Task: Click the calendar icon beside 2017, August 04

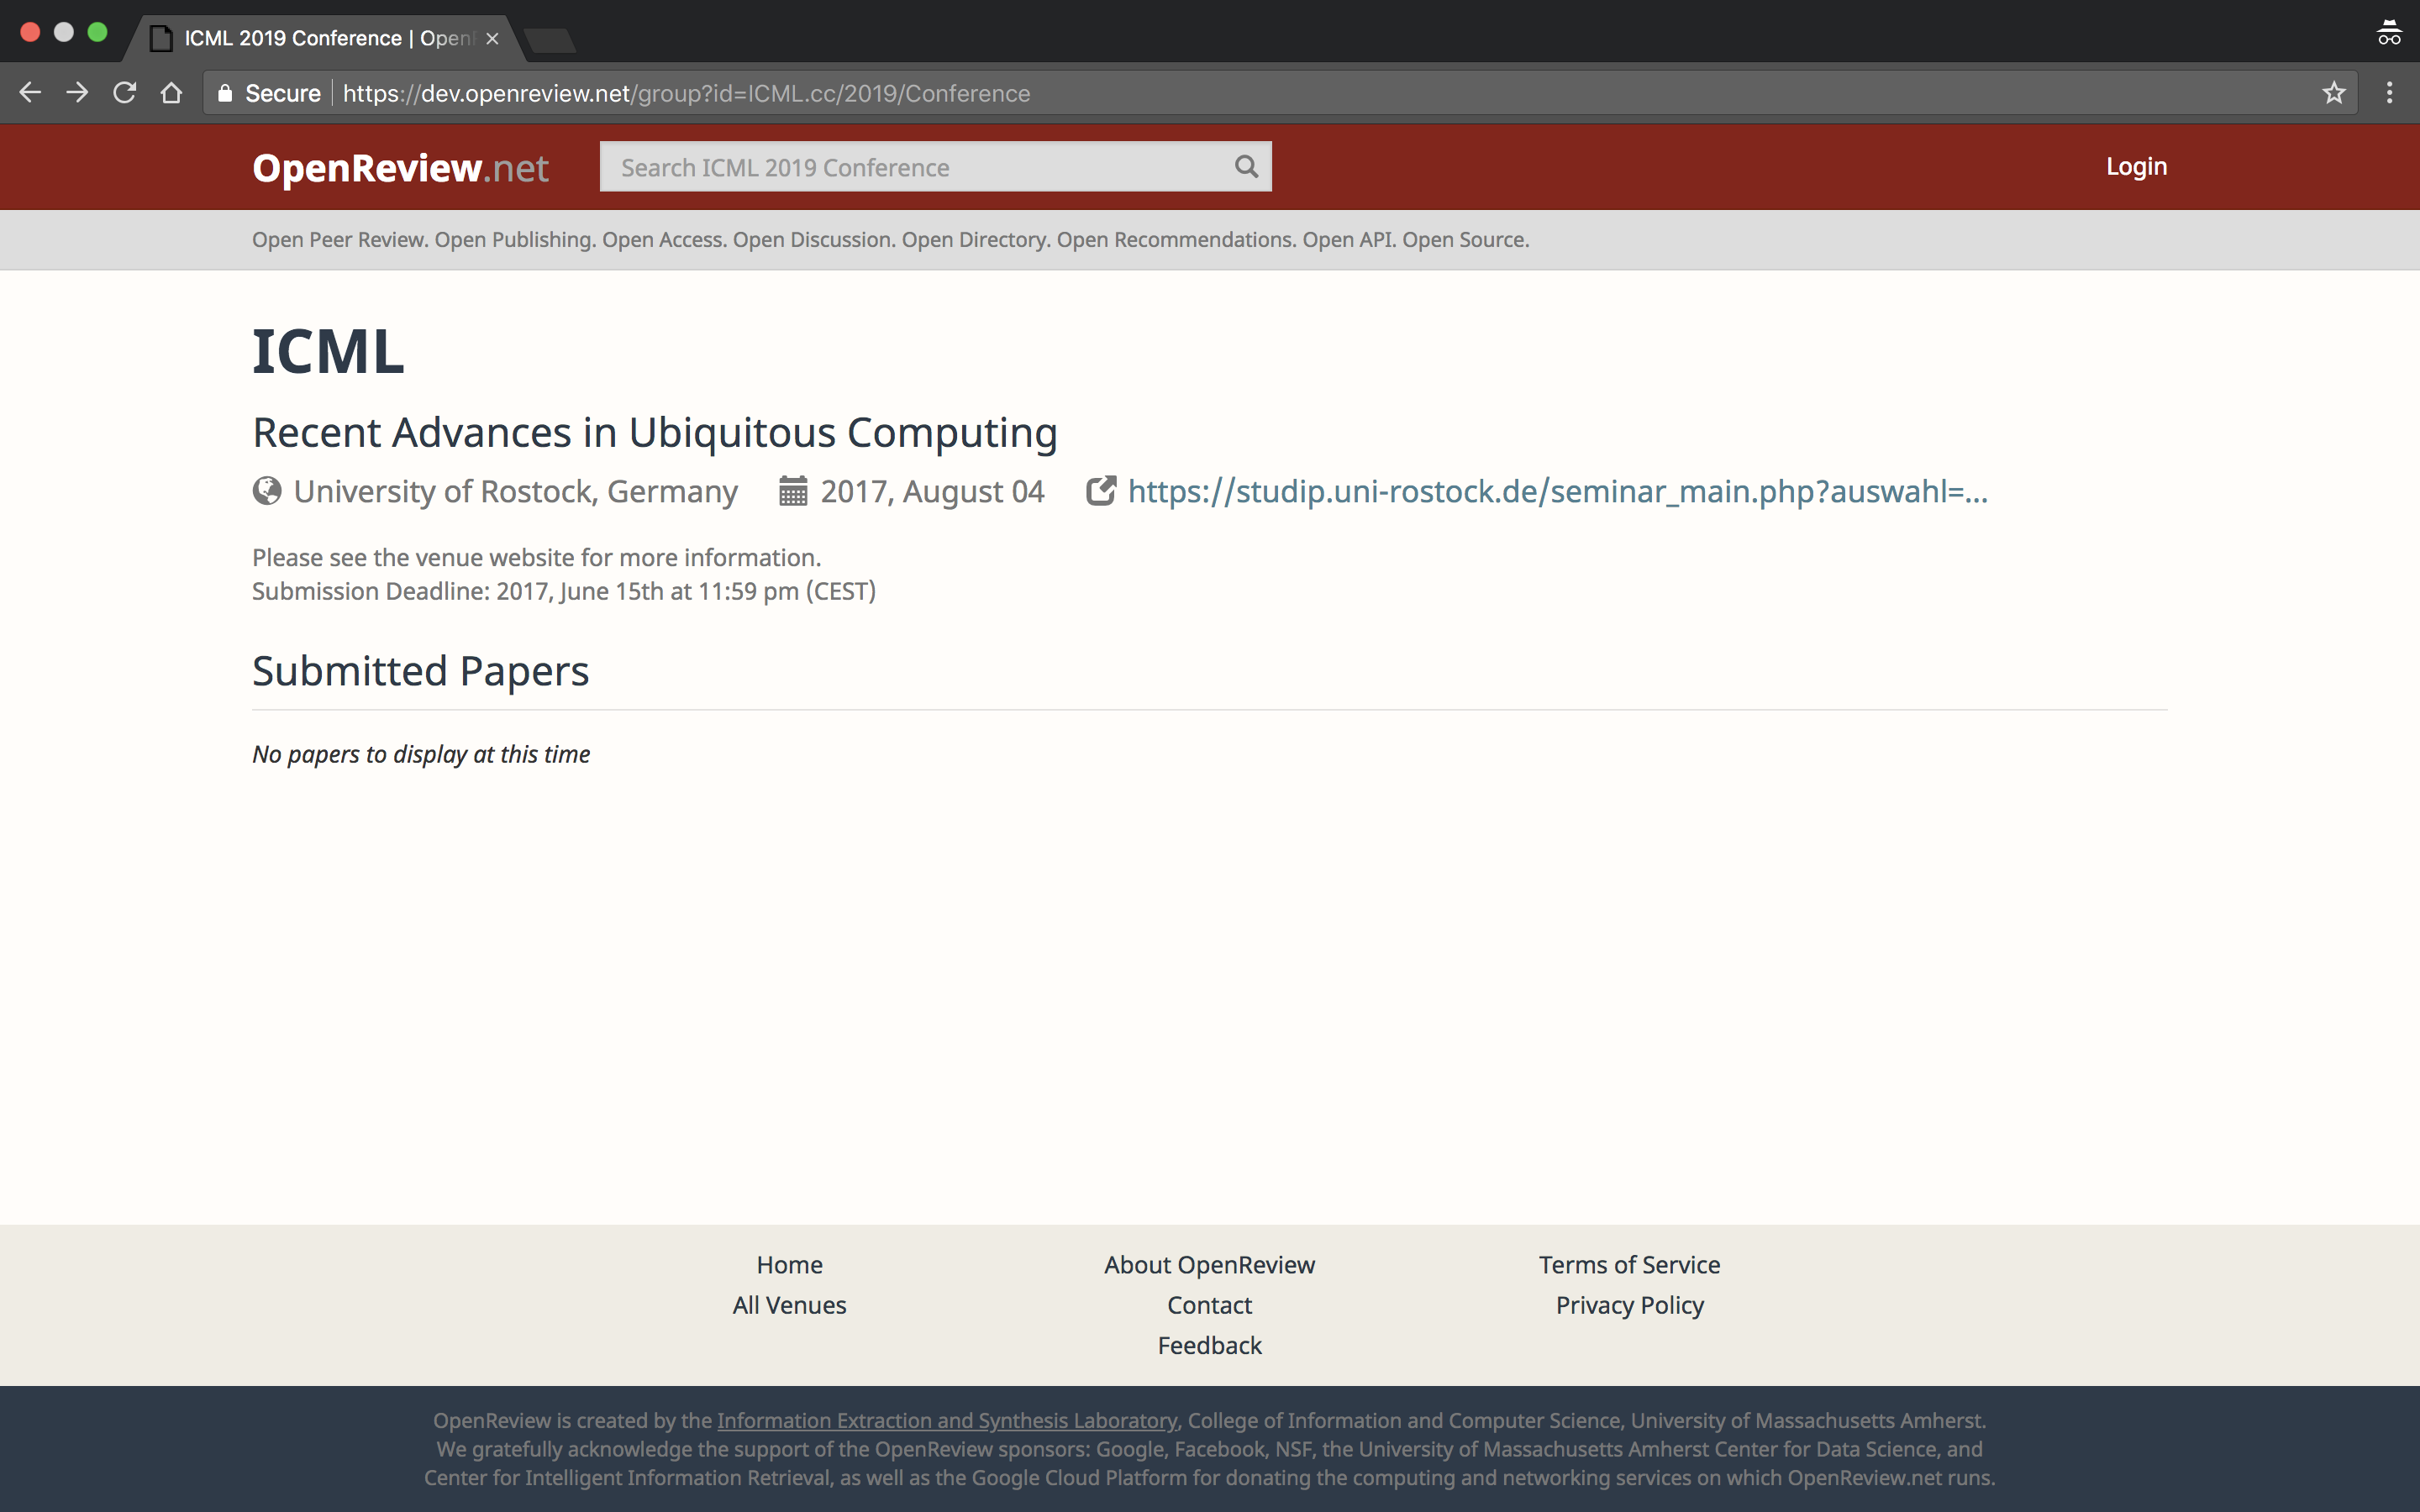Action: pyautogui.click(x=793, y=491)
